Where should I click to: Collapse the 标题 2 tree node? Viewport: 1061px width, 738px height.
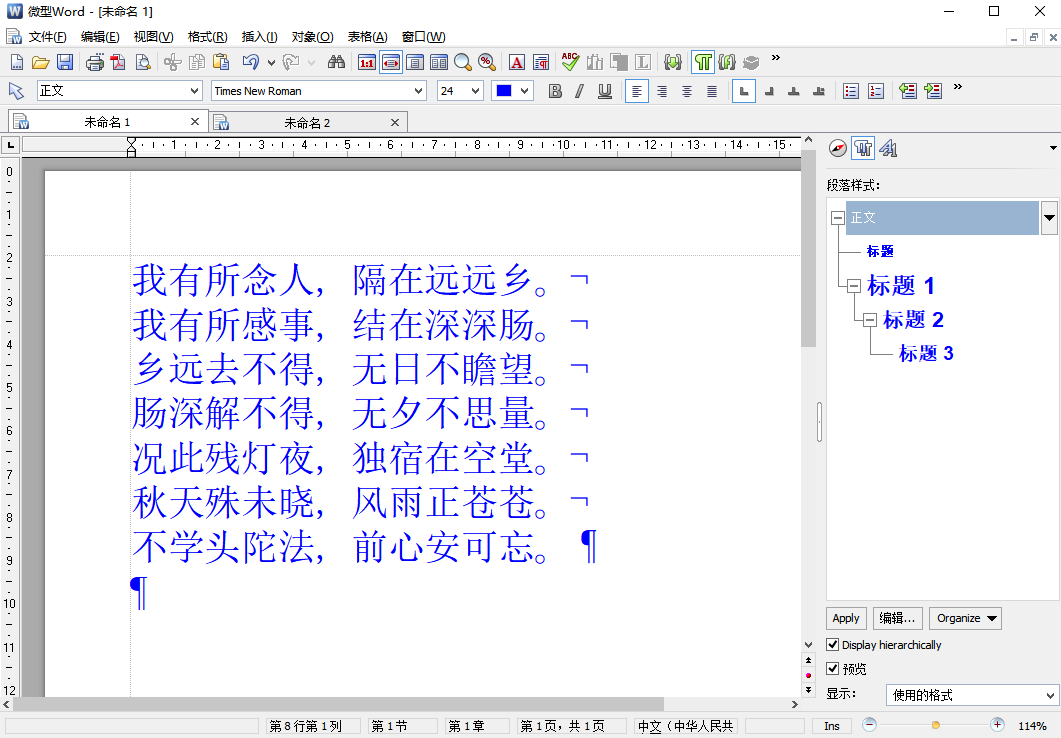tap(870, 319)
